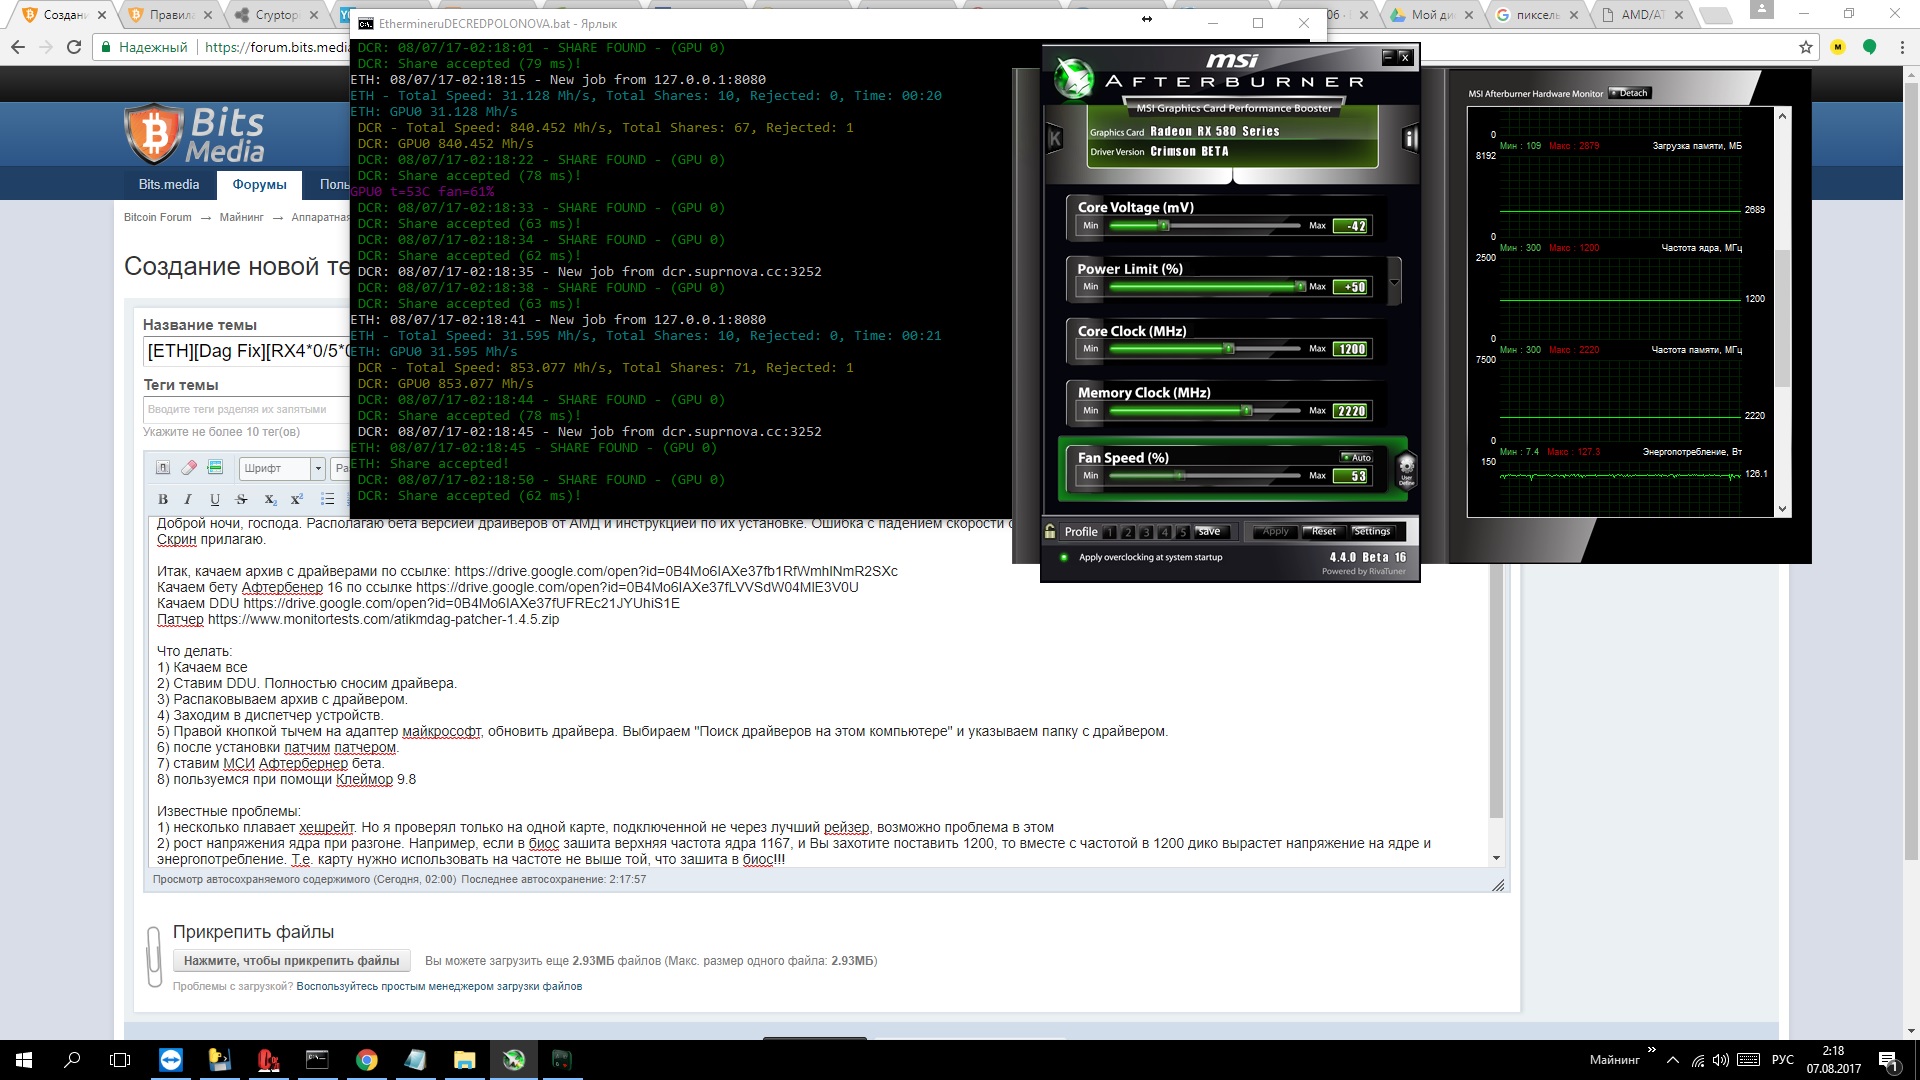Click into the Теги темы tags field
The width and height of the screenshot is (1920, 1080).
coord(245,409)
